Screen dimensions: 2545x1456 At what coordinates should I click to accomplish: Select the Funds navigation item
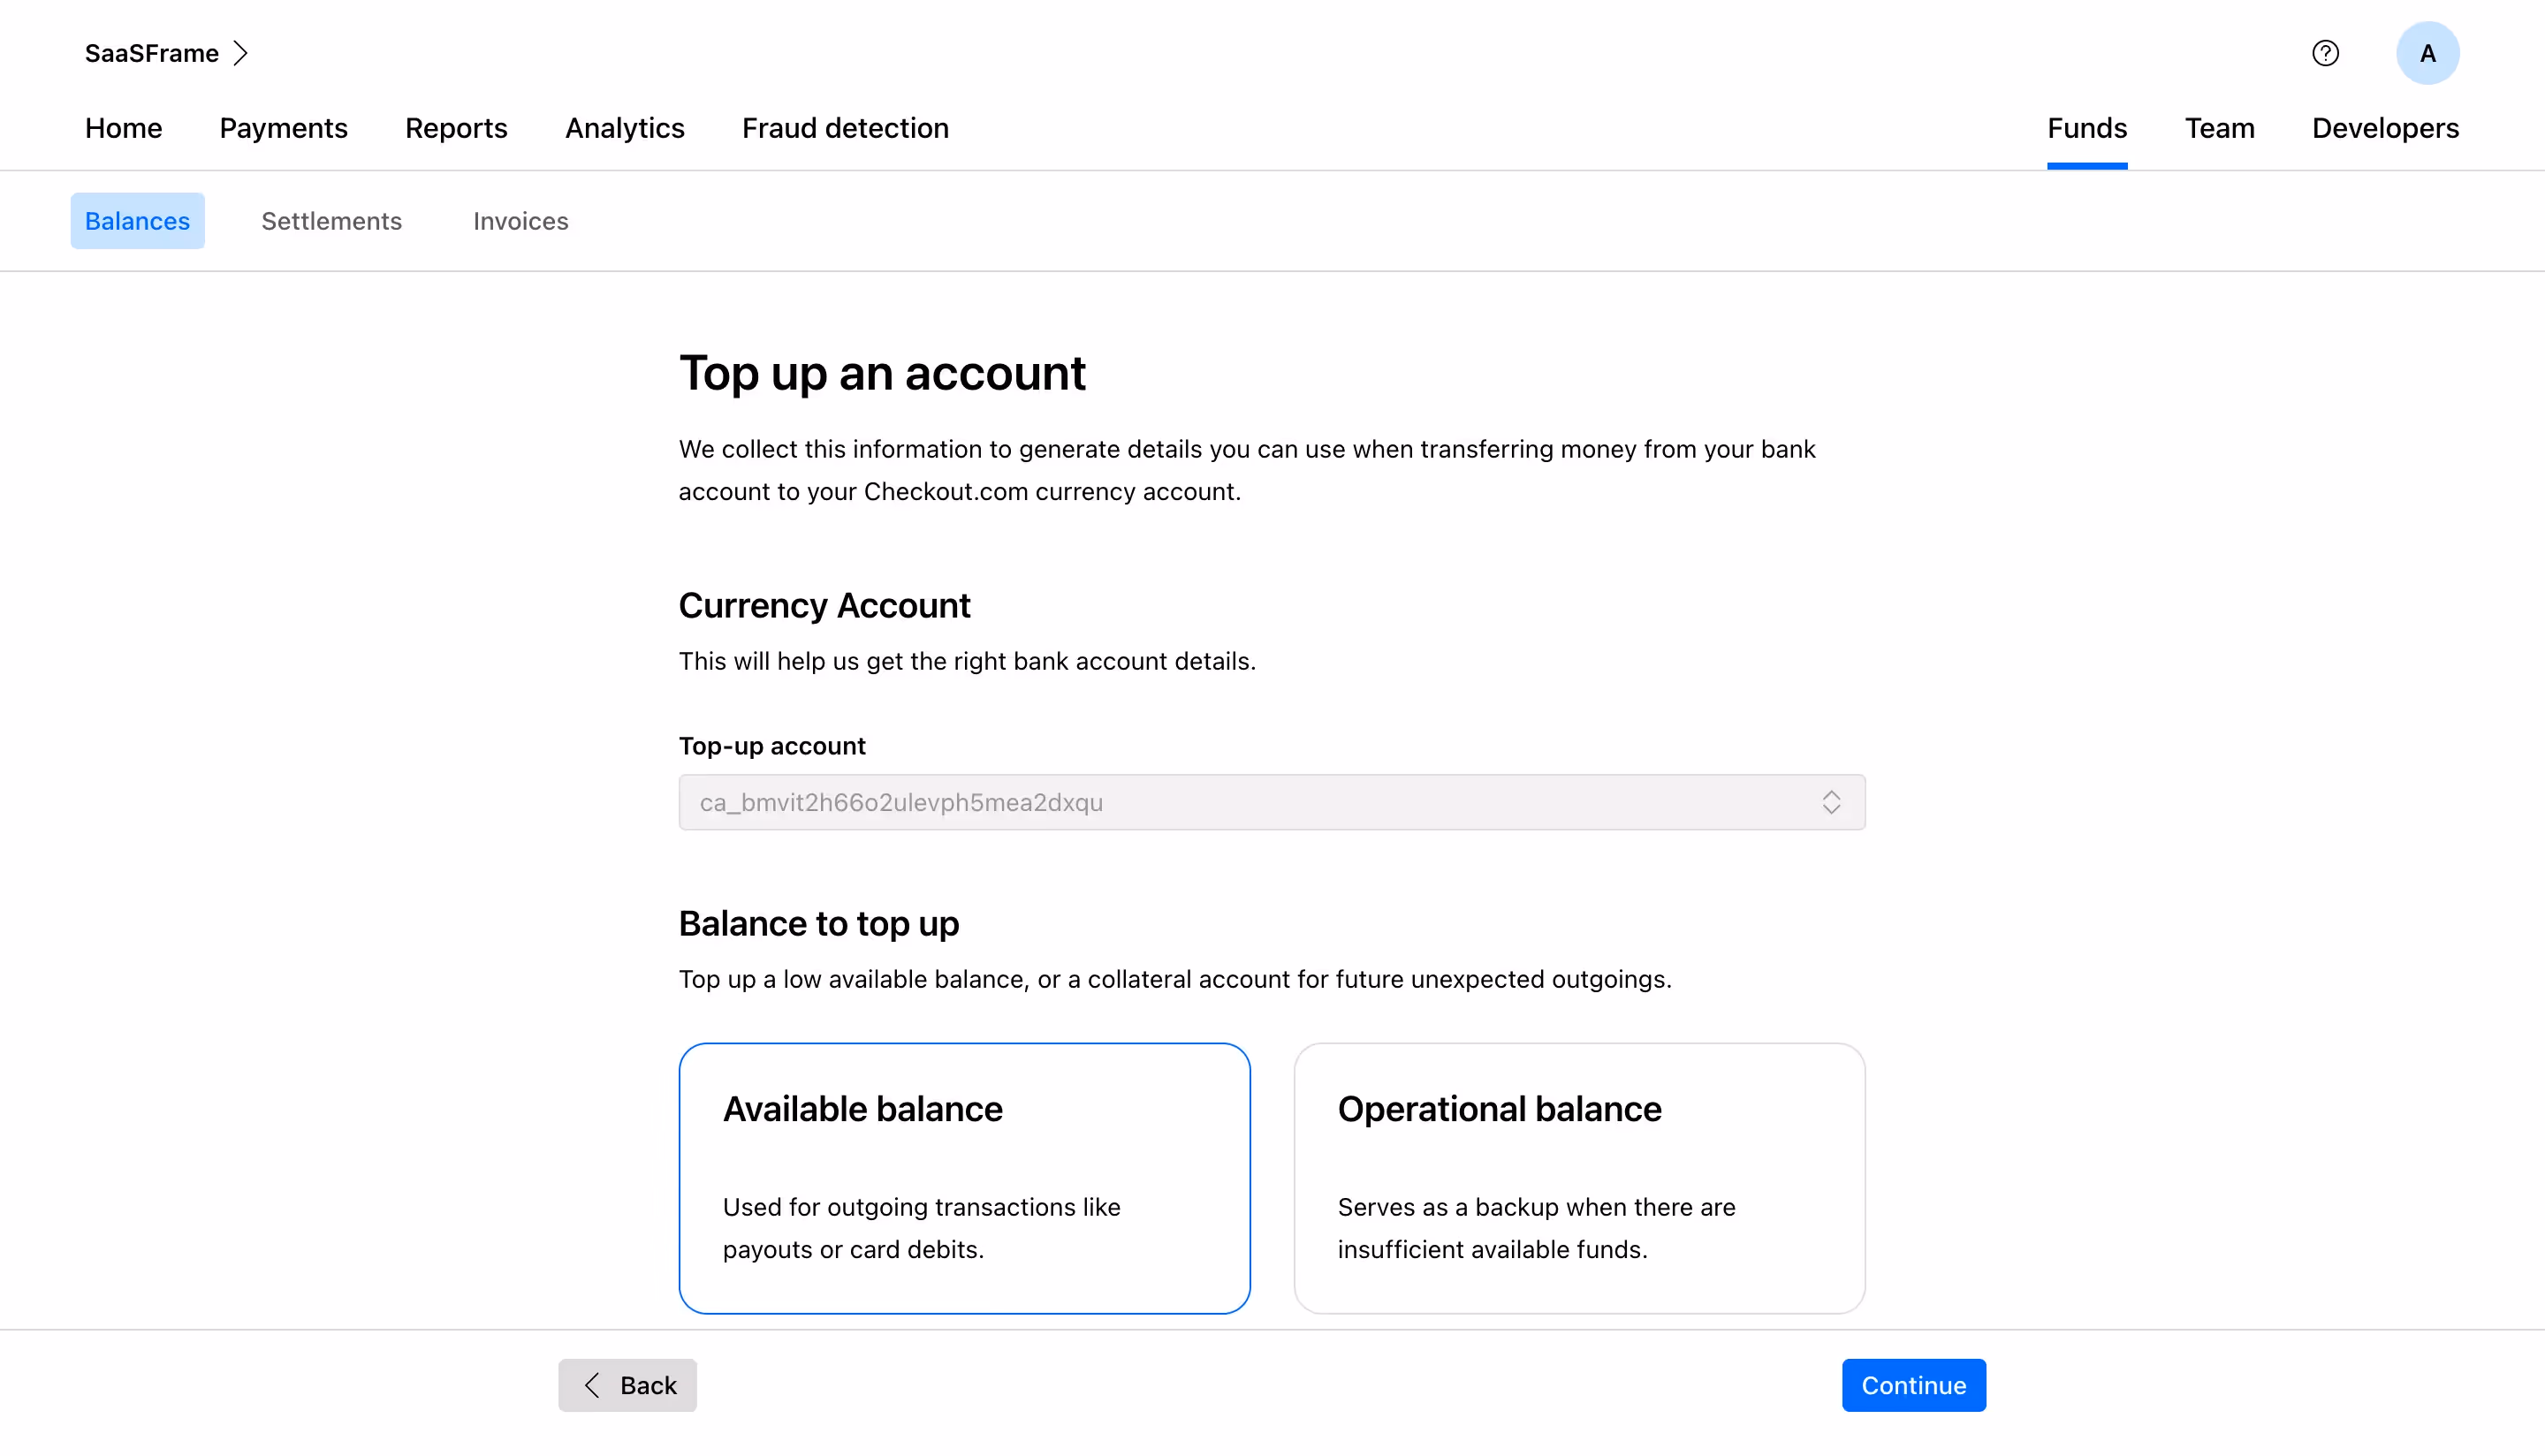pos(2087,128)
